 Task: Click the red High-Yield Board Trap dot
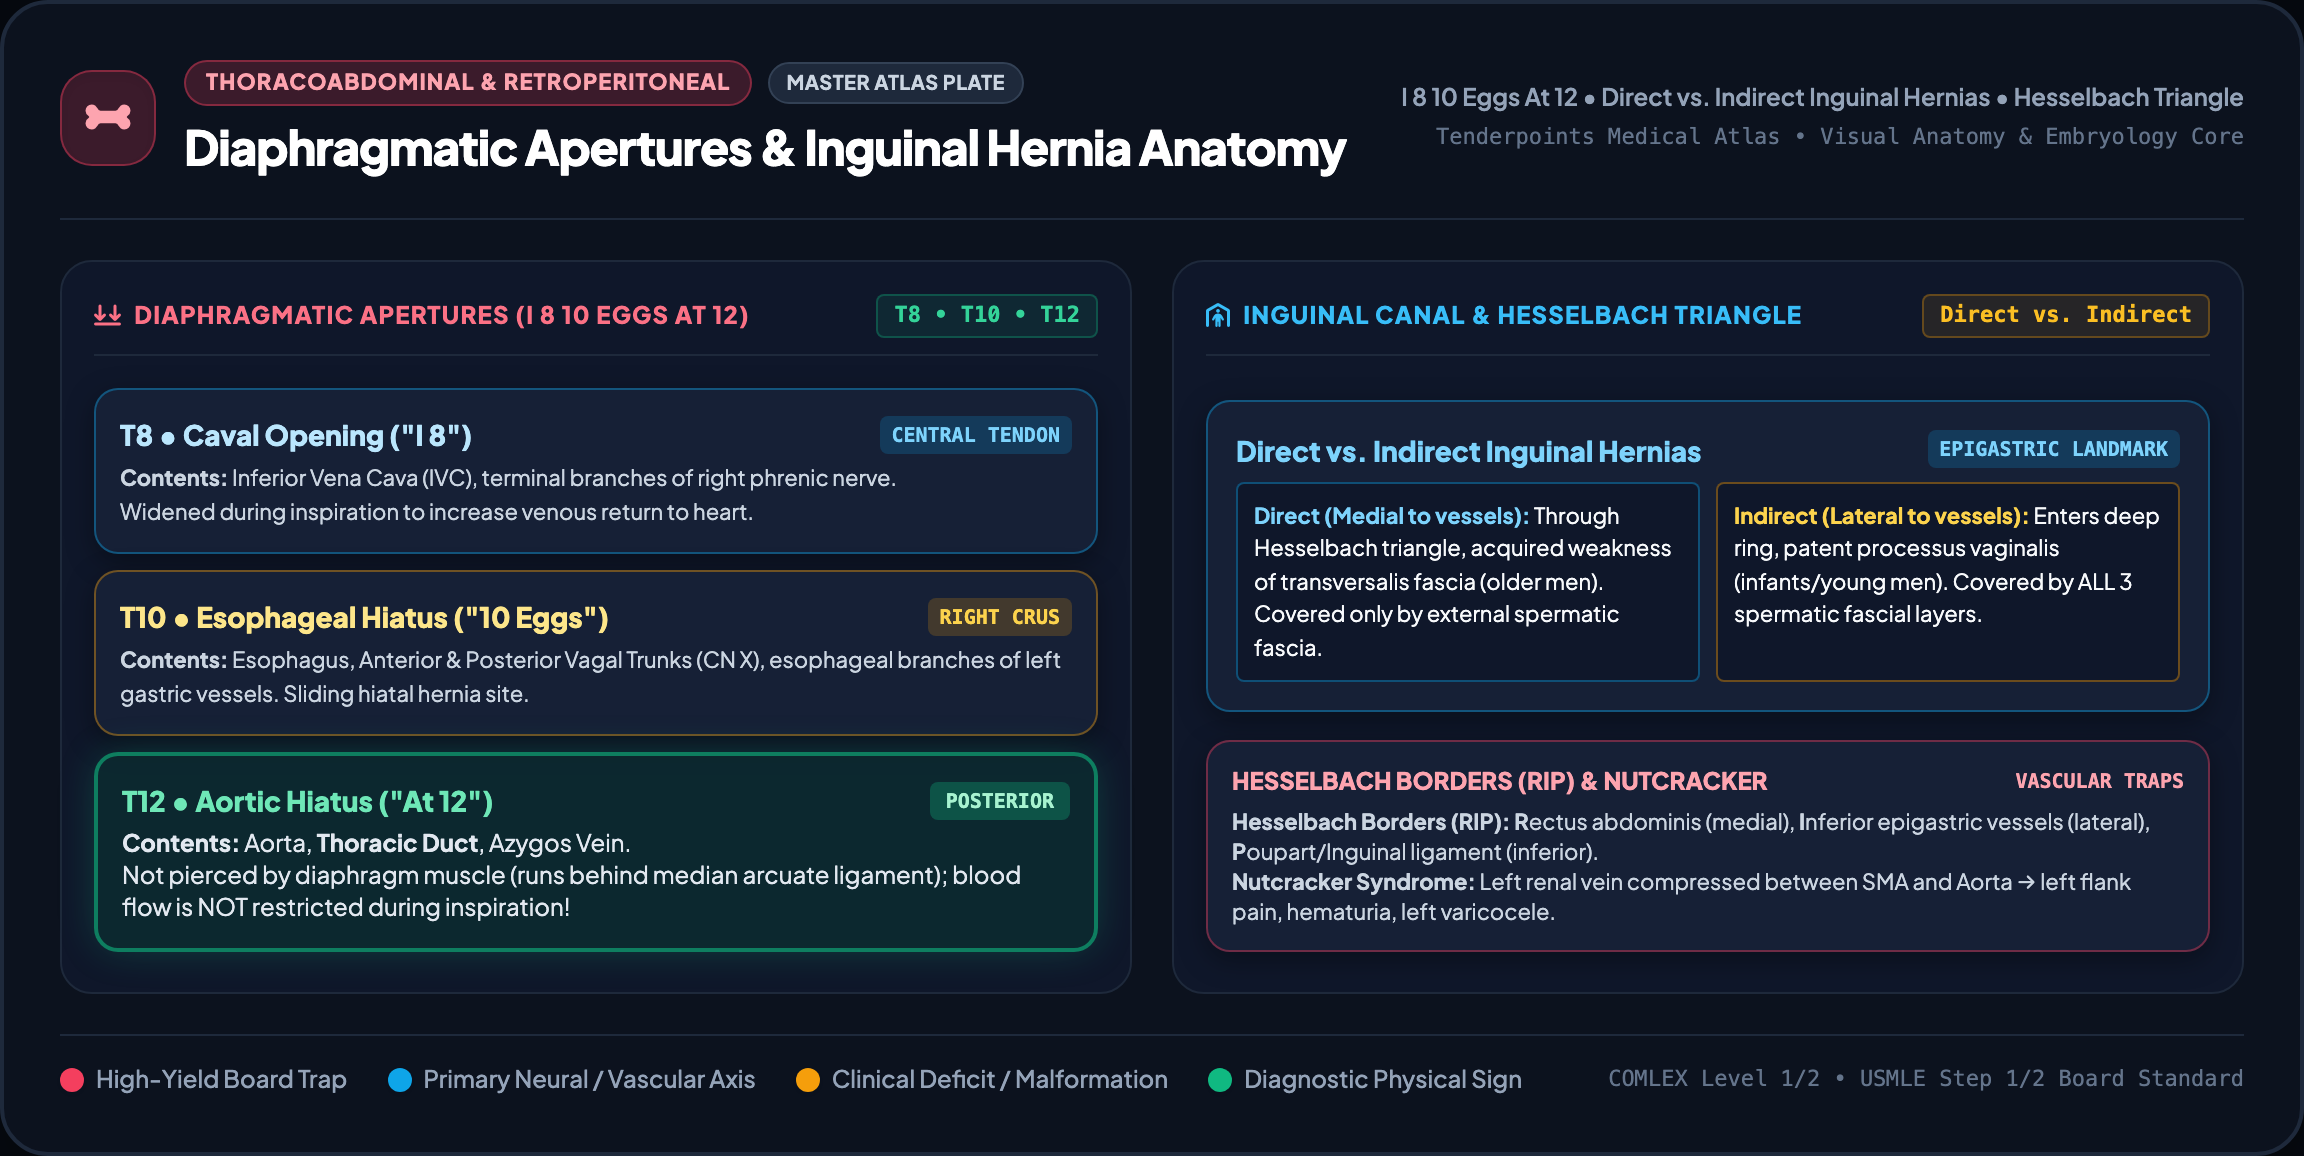click(72, 1080)
